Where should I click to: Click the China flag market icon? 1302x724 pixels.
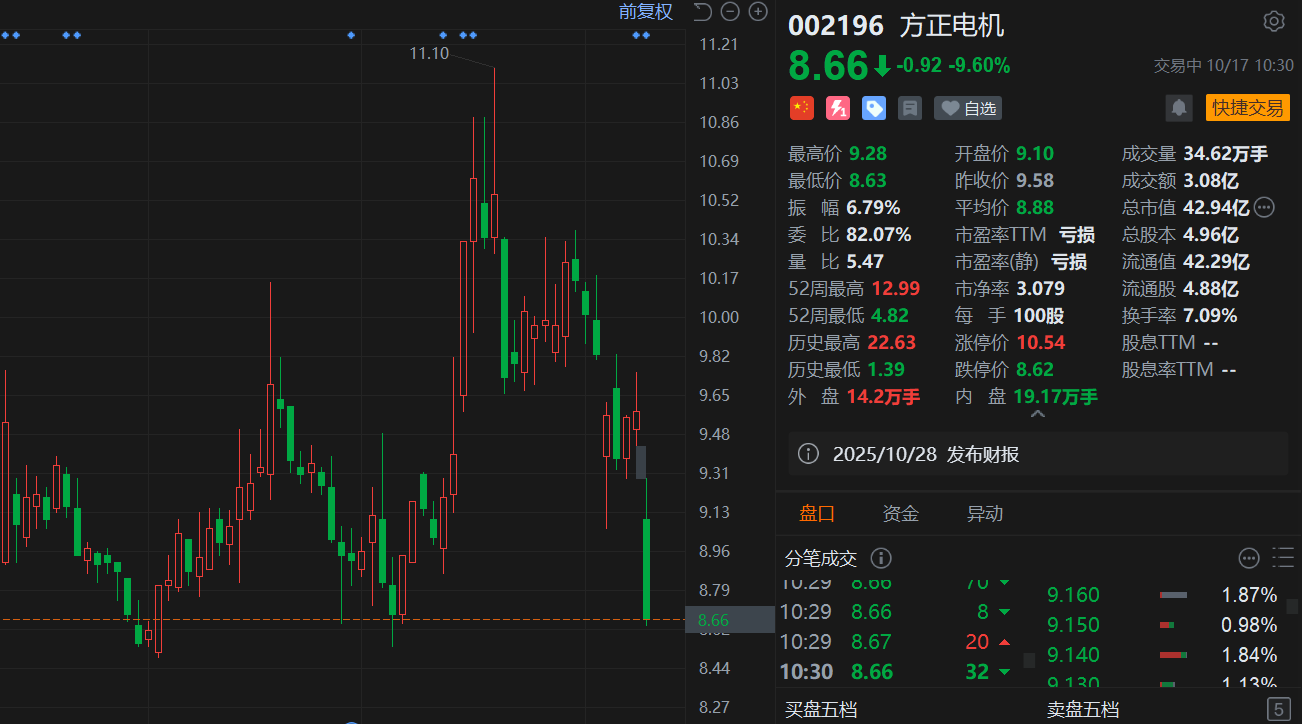tap(801, 108)
